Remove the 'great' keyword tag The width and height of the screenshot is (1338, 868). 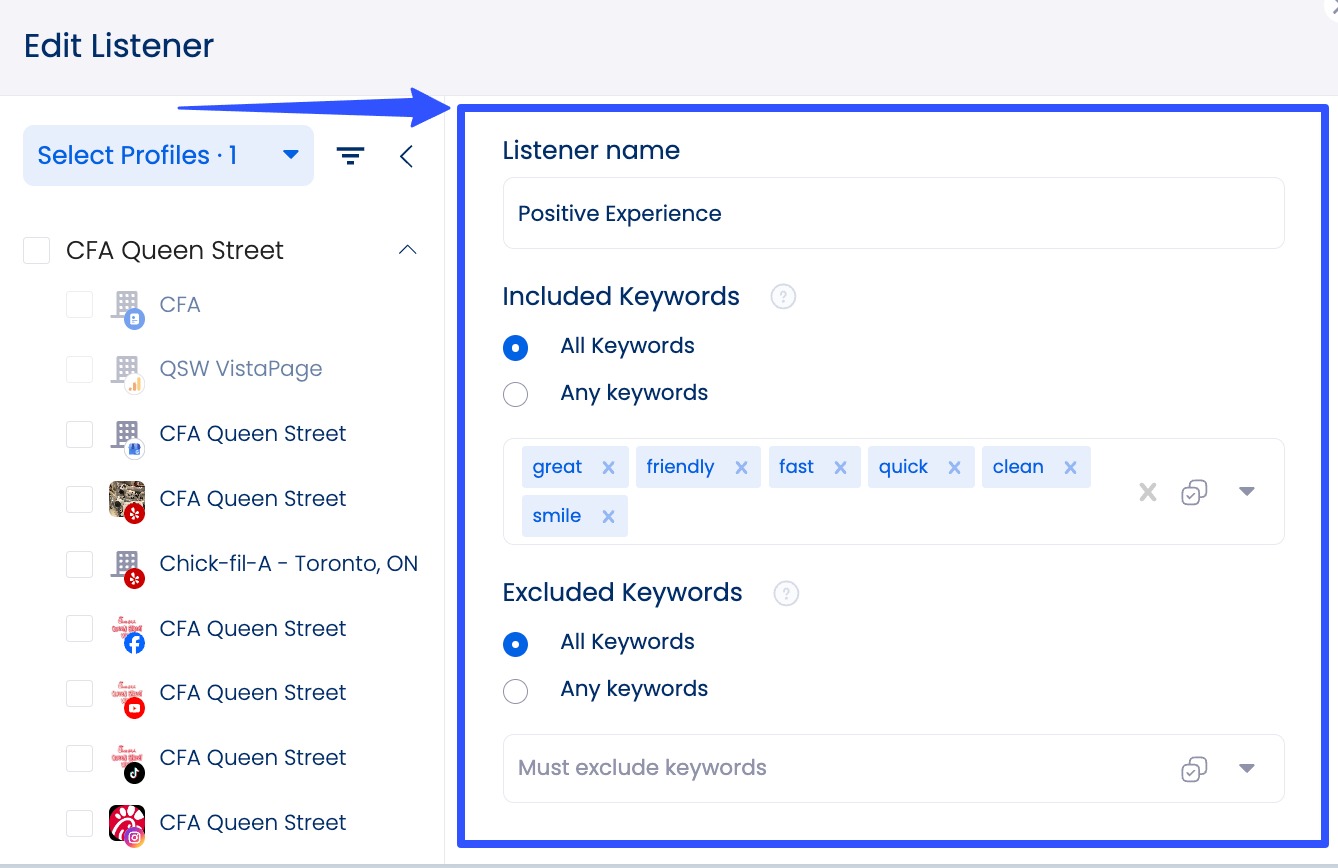[x=608, y=467]
